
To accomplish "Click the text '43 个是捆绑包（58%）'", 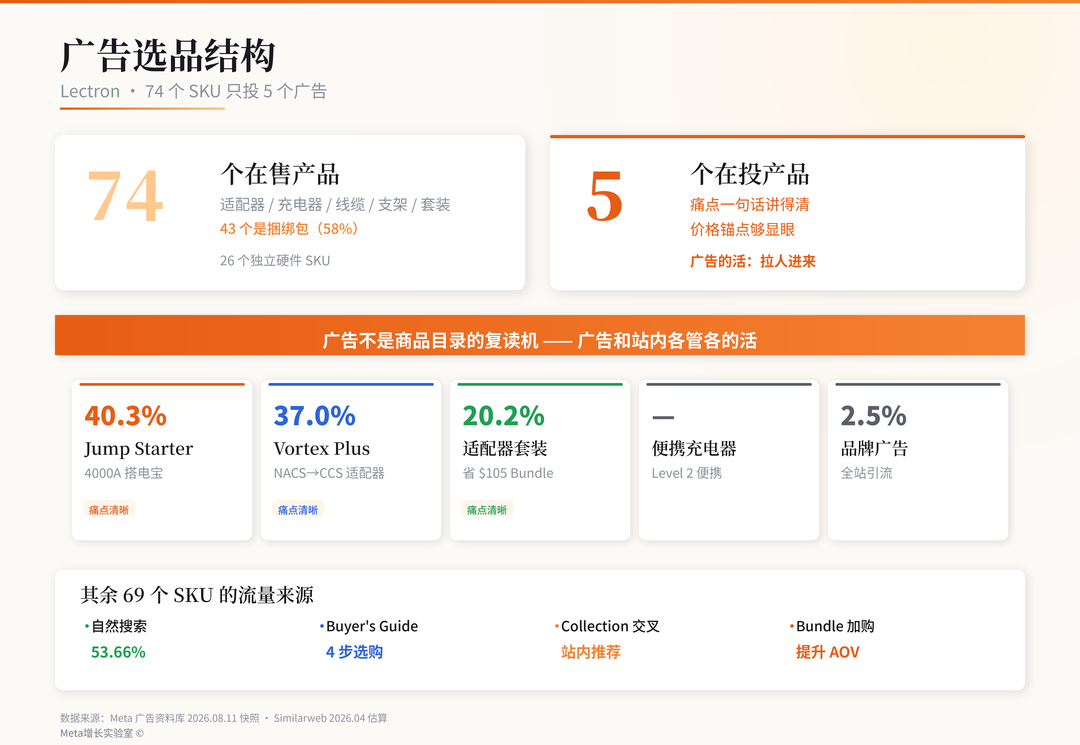I will click(x=291, y=229).
